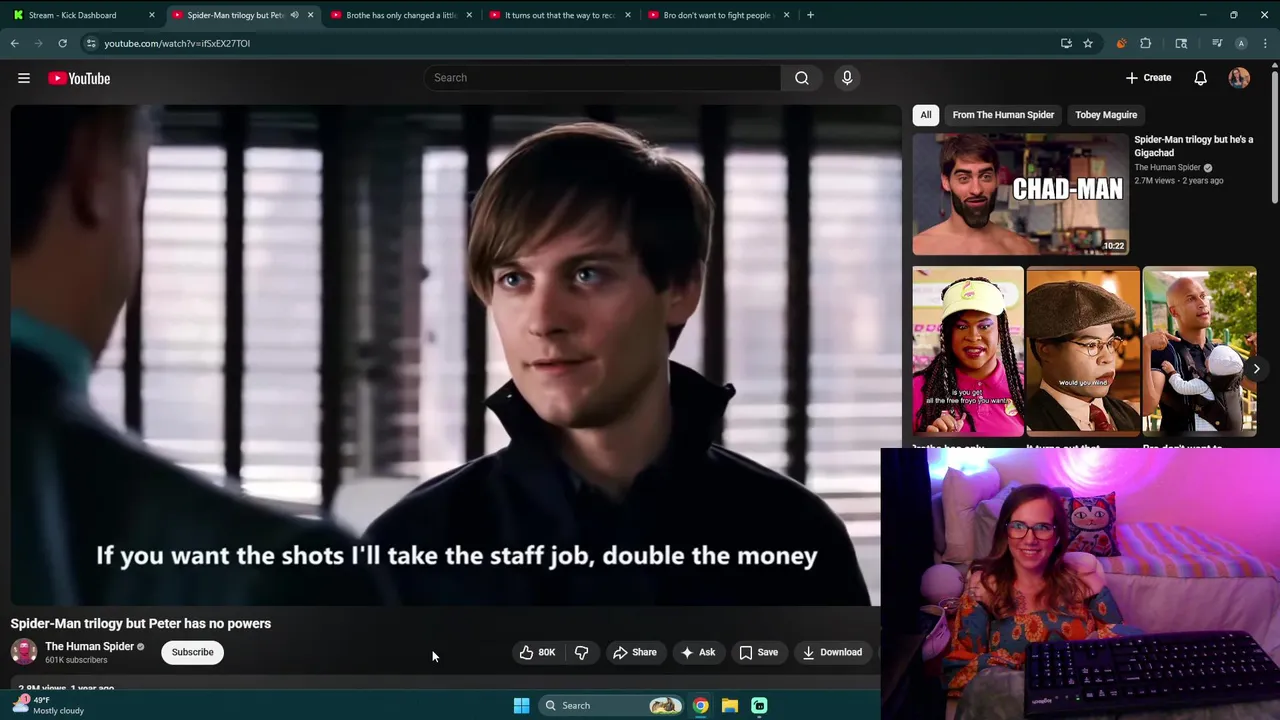Click the Ask button
Screen dimensions: 1280x720
(x=698, y=652)
